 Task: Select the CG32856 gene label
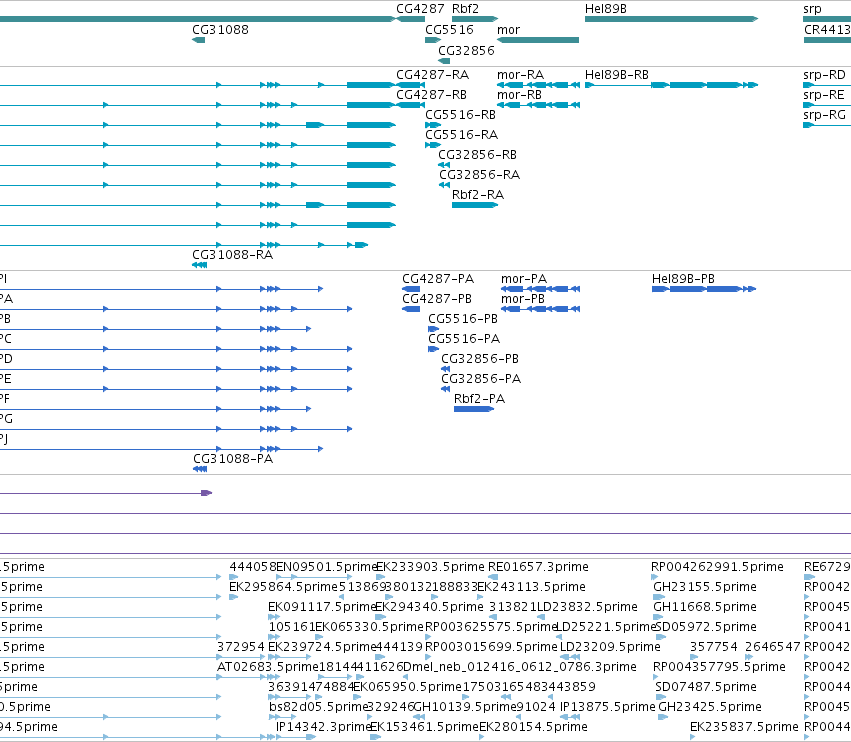pyautogui.click(x=466, y=50)
